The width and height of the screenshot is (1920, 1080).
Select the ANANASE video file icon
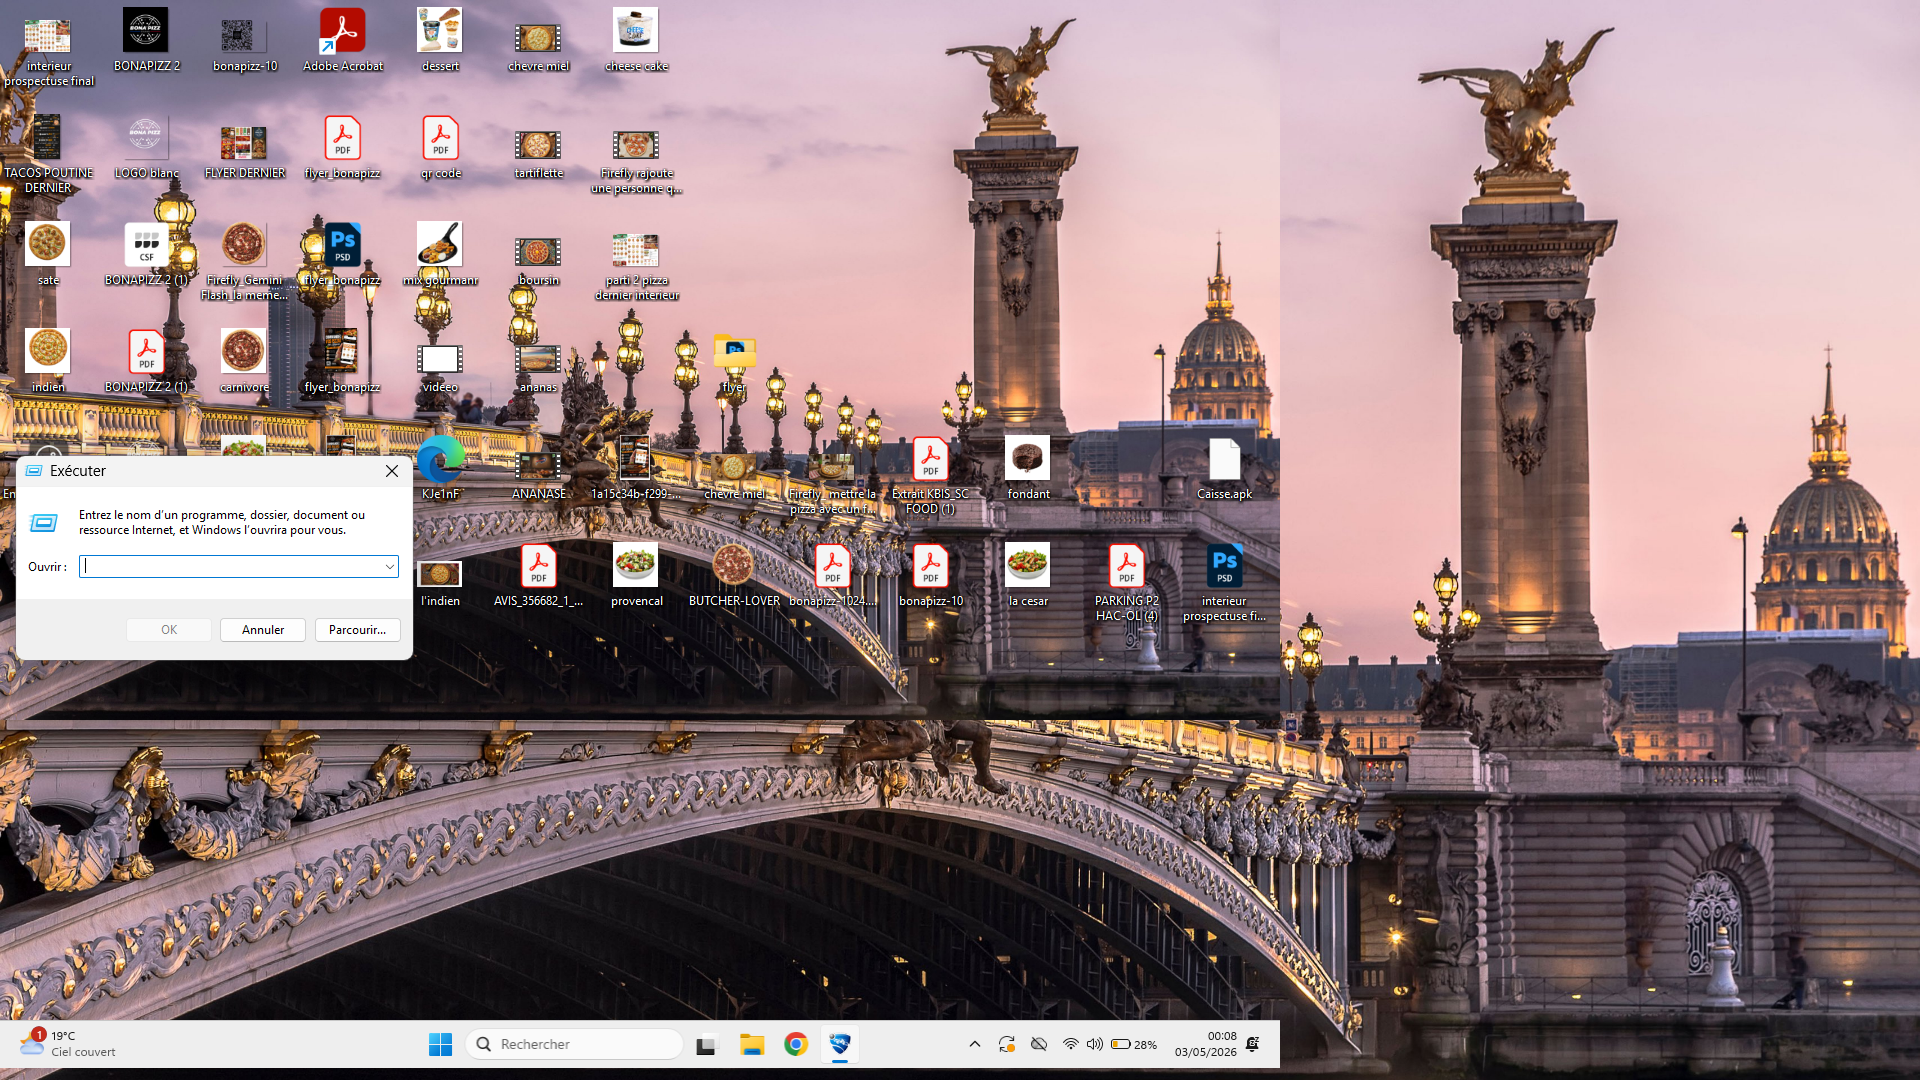pyautogui.click(x=538, y=475)
